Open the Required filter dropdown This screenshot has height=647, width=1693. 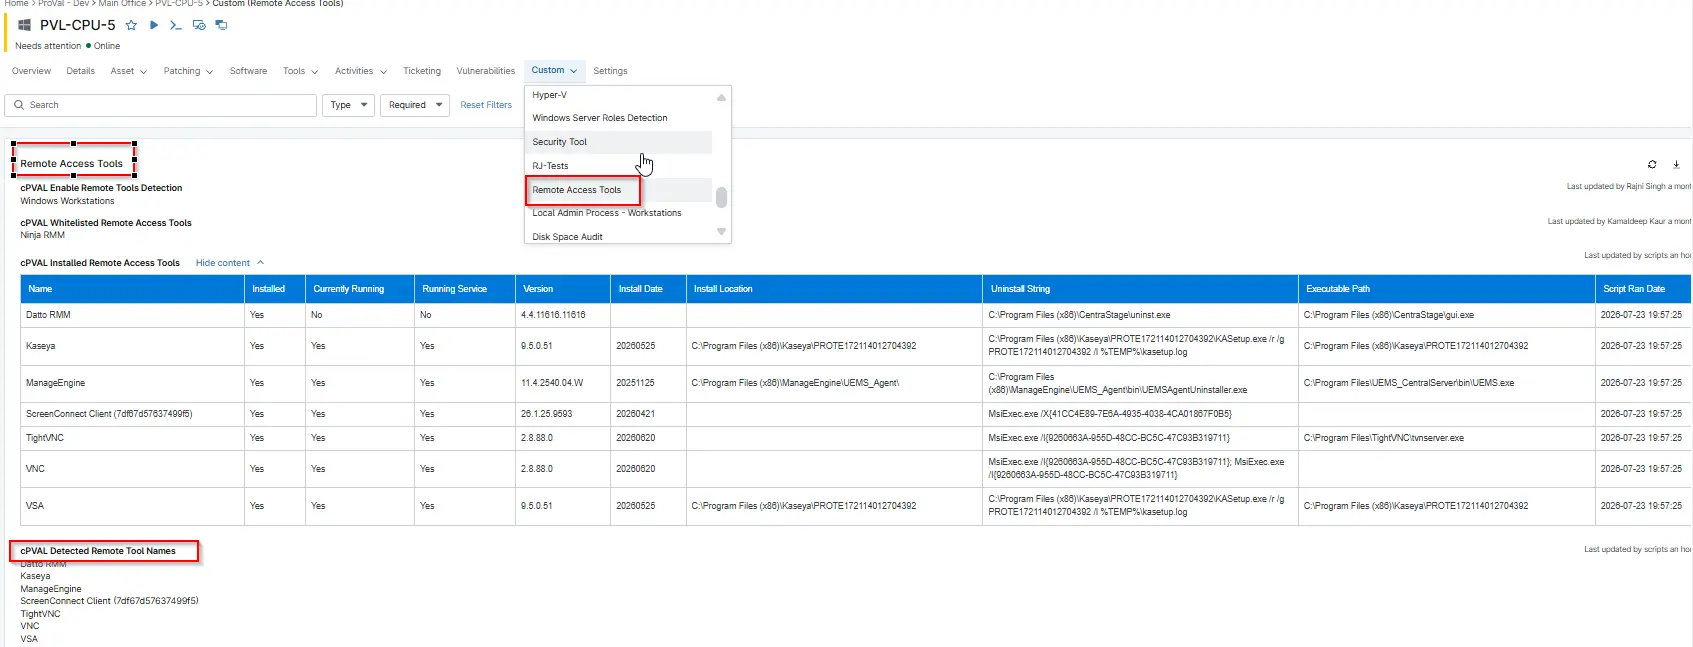coord(415,105)
